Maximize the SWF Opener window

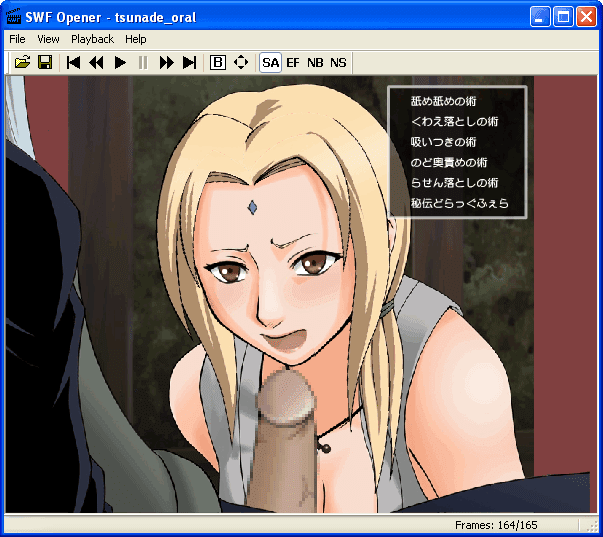point(563,17)
